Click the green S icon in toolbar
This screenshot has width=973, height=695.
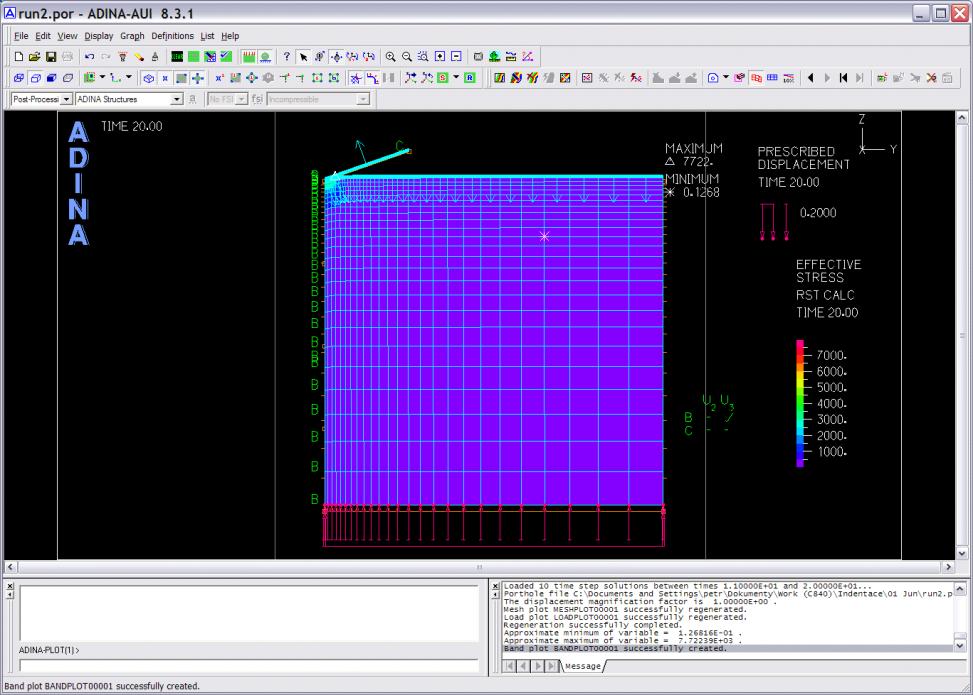click(x=442, y=78)
